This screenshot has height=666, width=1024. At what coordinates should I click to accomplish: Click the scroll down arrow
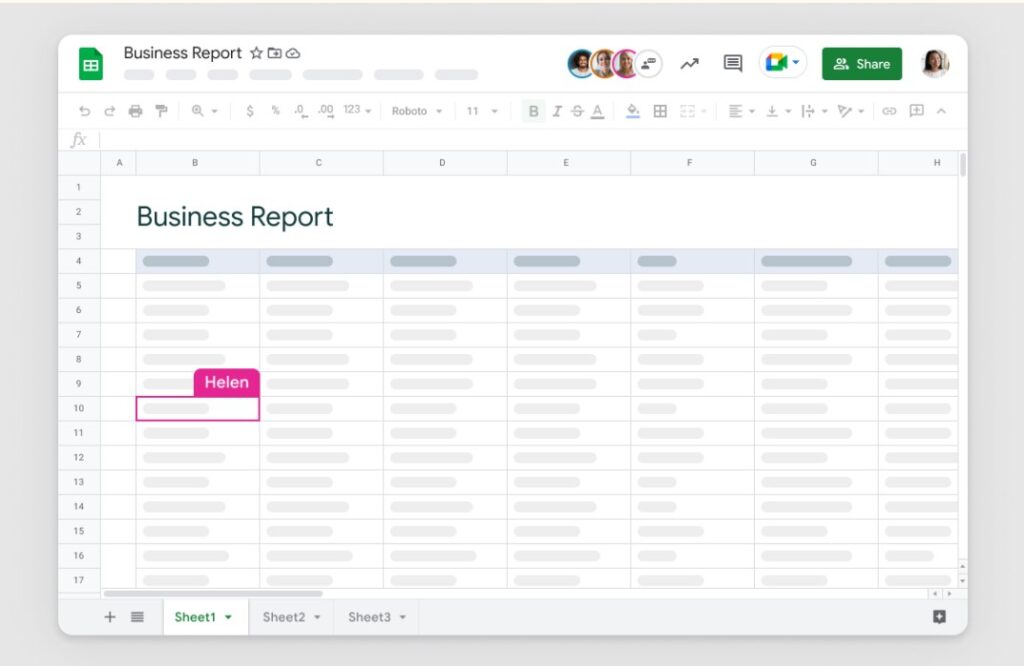point(963,580)
